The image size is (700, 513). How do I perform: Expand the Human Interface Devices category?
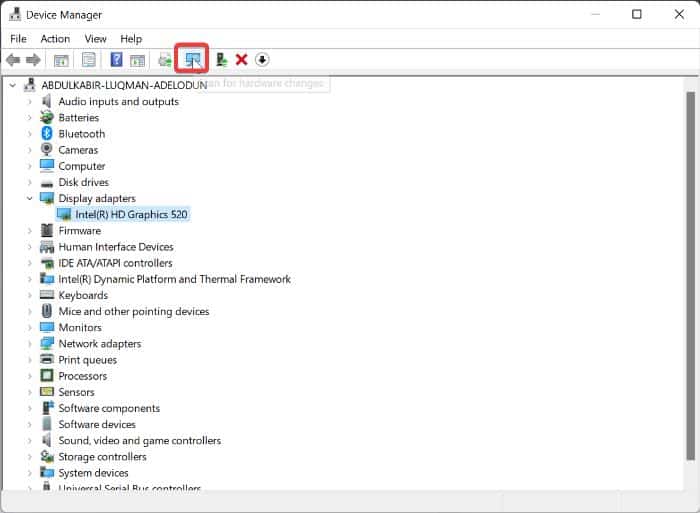click(30, 247)
